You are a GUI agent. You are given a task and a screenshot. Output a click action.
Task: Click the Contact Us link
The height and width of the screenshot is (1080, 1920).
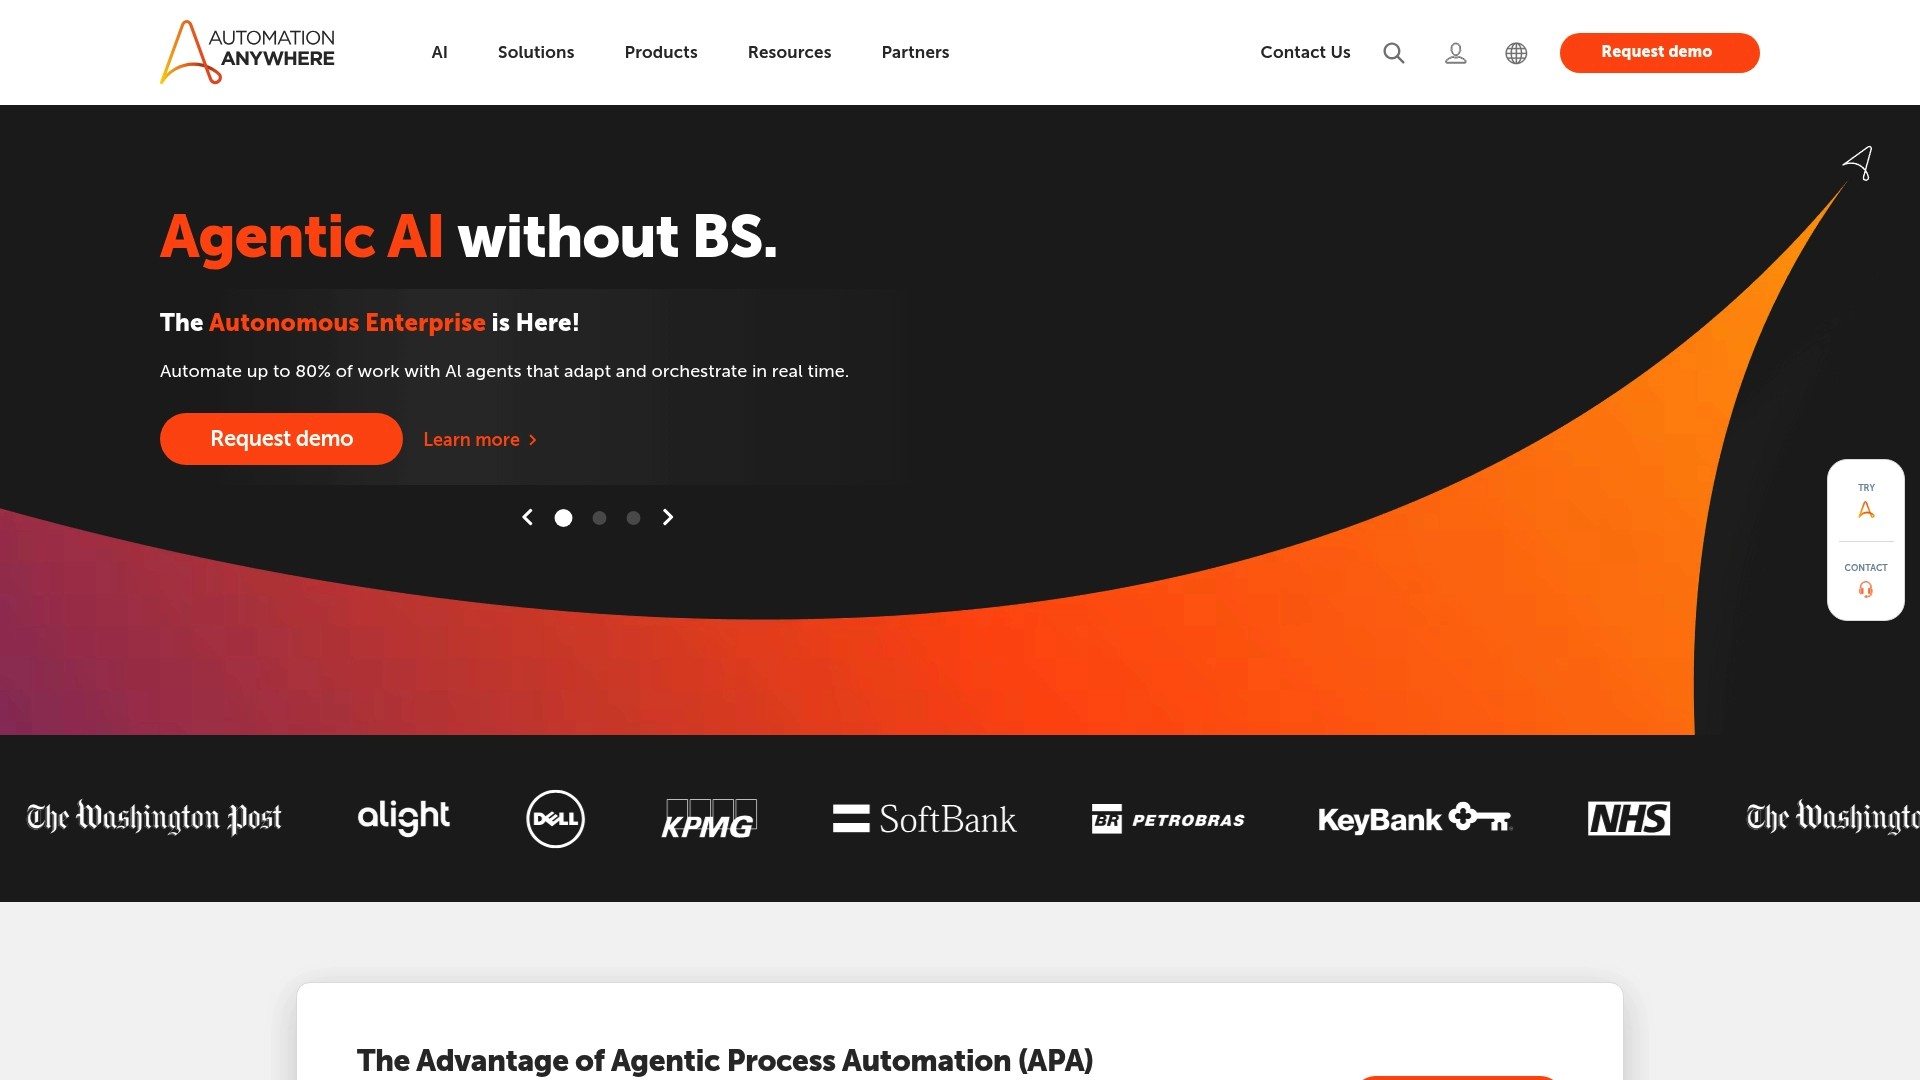point(1305,52)
